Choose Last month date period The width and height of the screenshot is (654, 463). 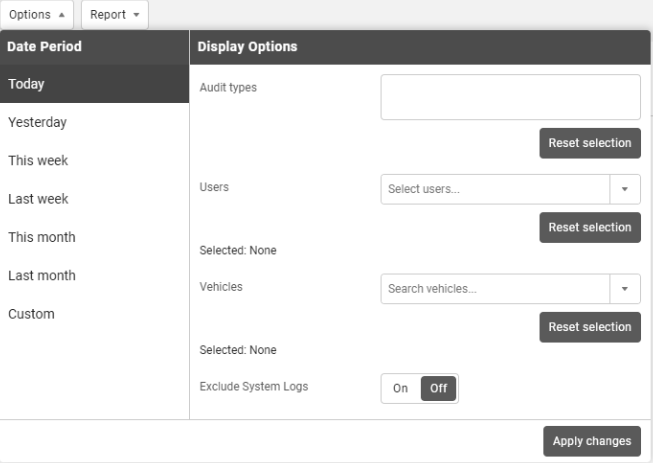[x=94, y=275]
